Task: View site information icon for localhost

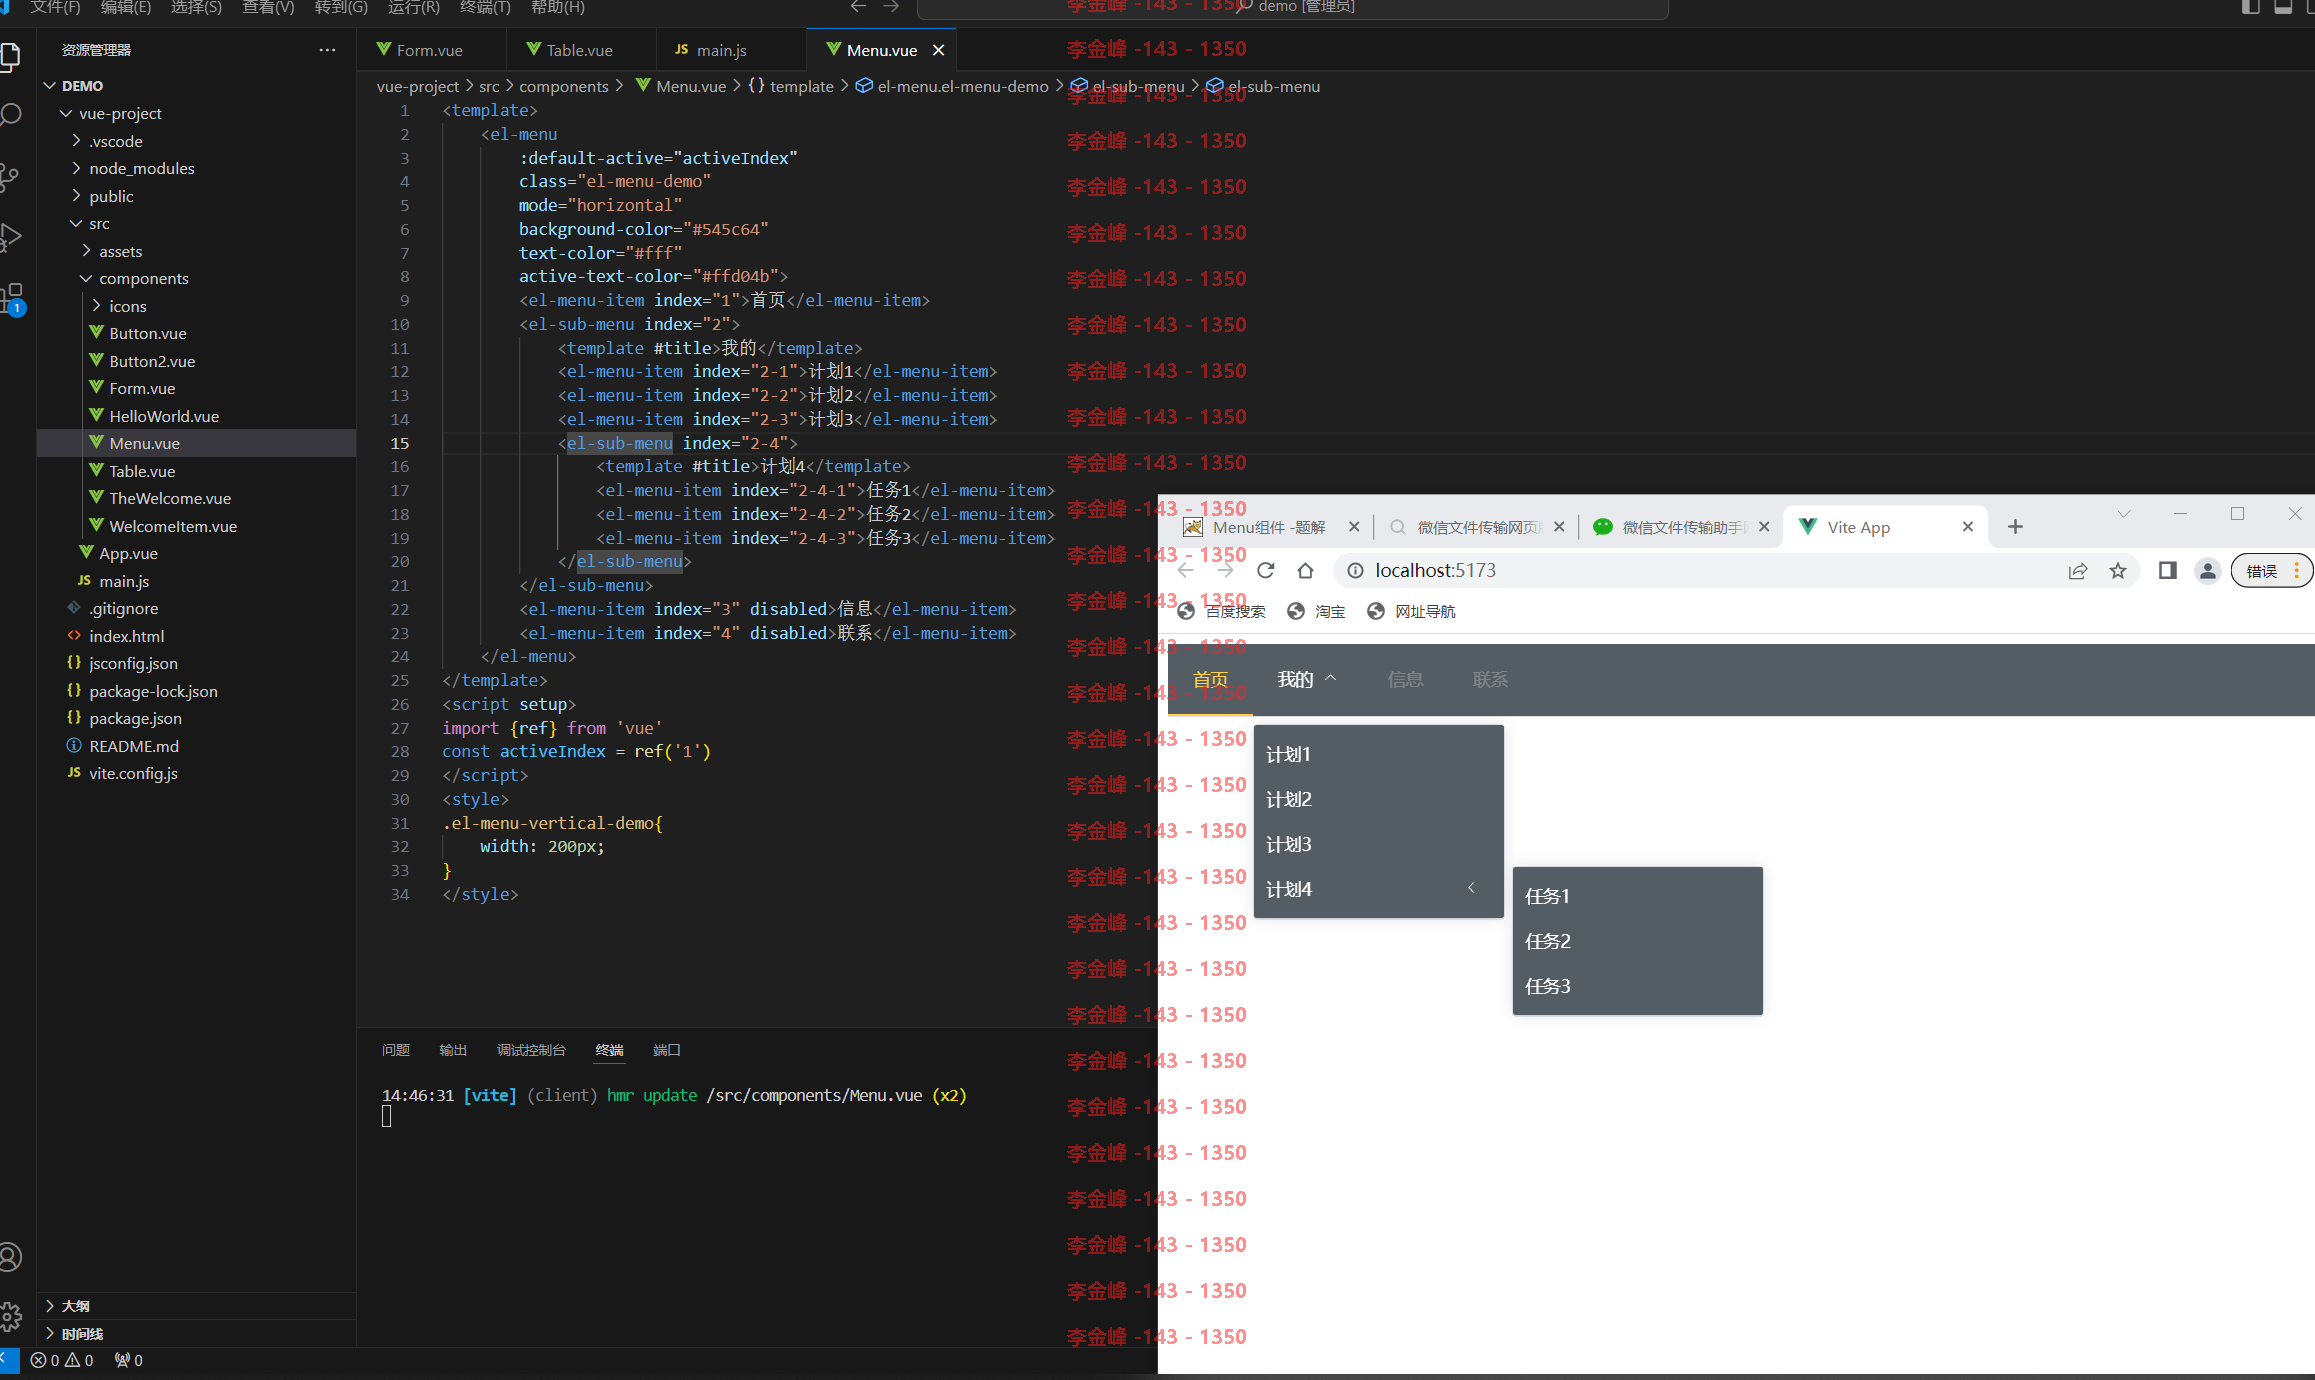Action: point(1355,570)
